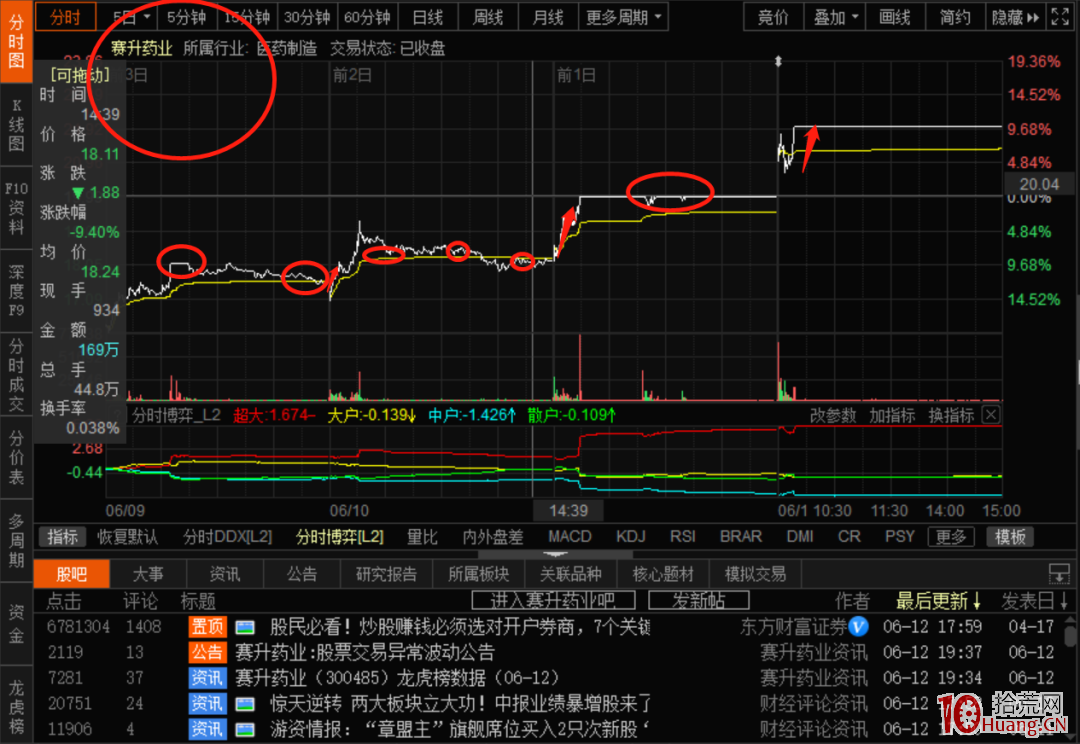Screen dimensions: 1080x744
Task: Click the 进入赛升药业吧 button
Action: point(553,601)
